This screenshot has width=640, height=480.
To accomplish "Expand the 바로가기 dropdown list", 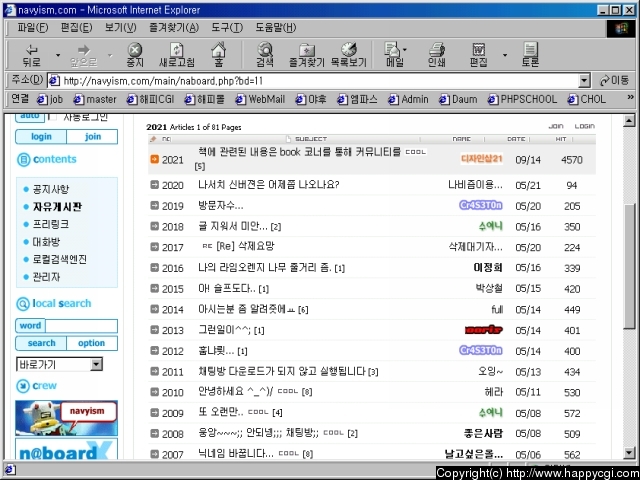I will tap(96, 364).
